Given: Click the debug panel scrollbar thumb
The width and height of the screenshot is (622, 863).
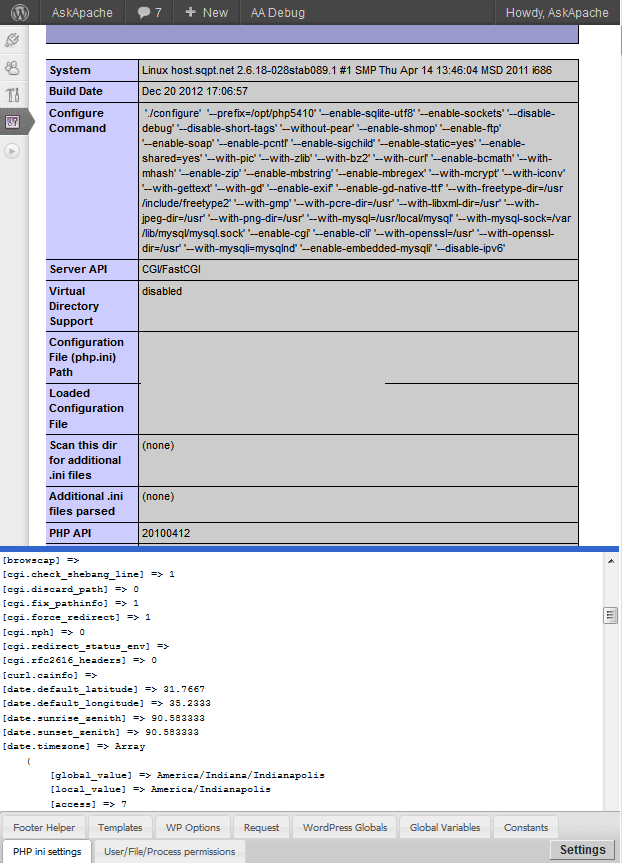Looking at the screenshot, I should [x=609, y=615].
